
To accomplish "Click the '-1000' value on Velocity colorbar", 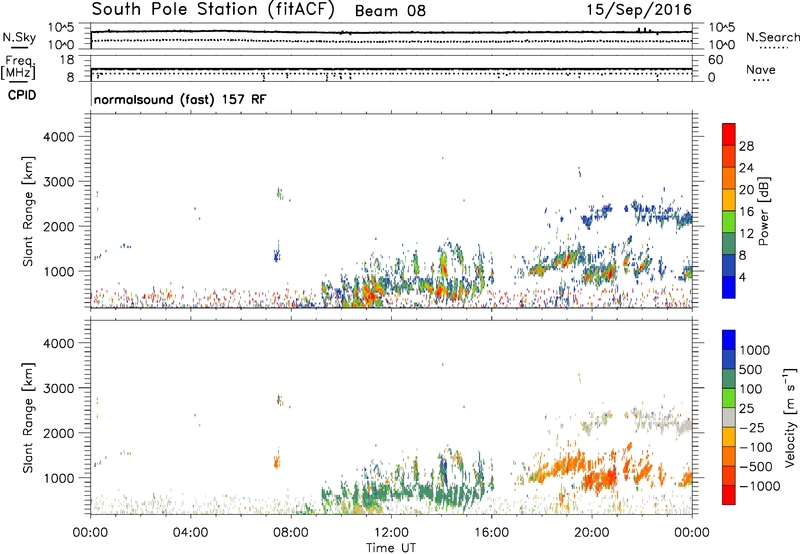I will coord(759,486).
